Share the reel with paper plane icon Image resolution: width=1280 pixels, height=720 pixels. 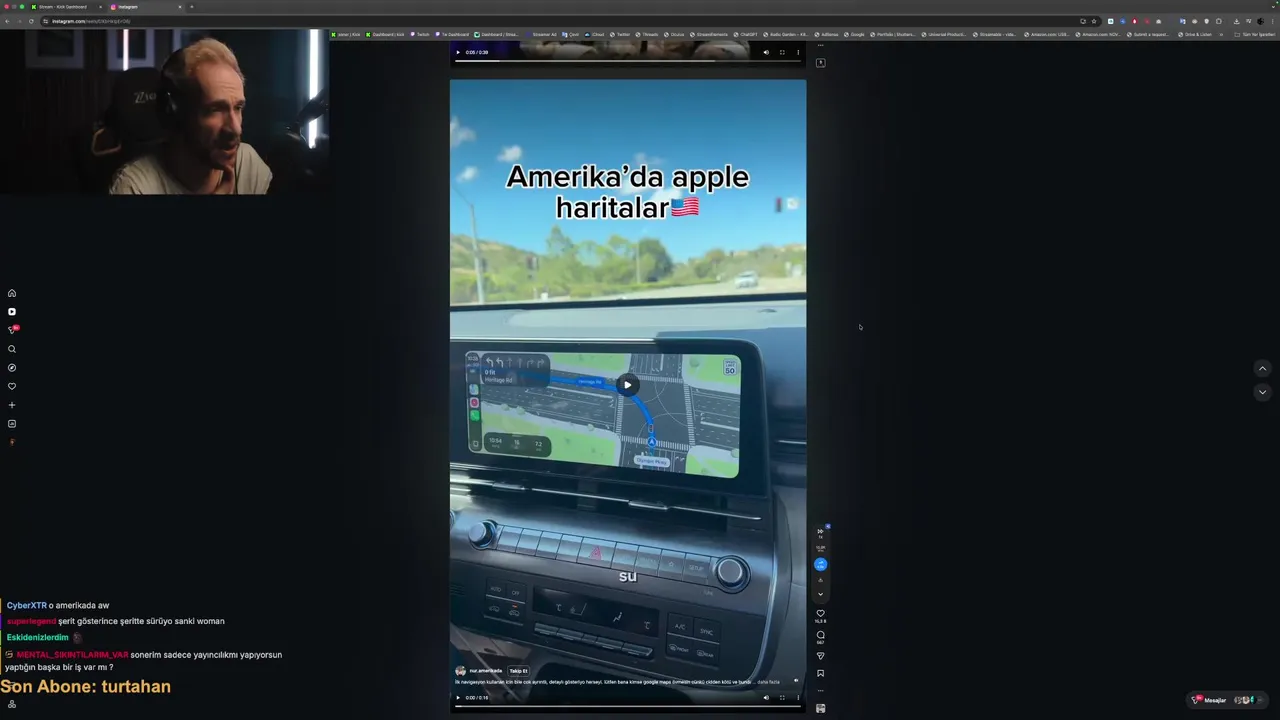click(820, 656)
